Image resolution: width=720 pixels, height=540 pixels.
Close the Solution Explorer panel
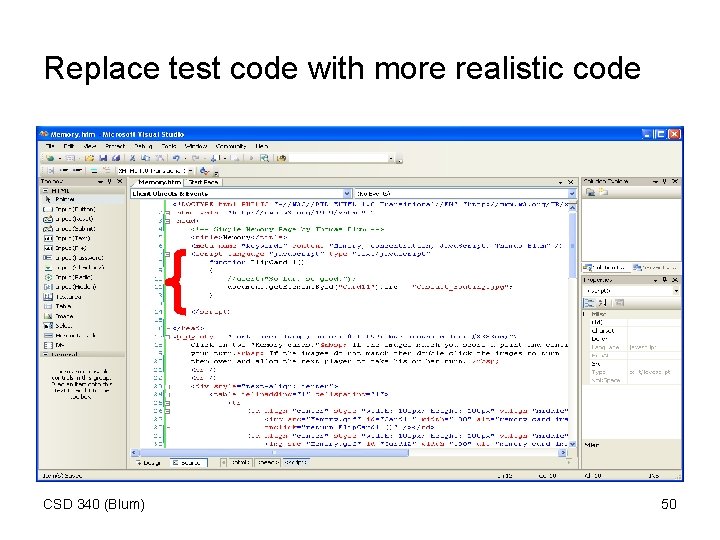675,181
